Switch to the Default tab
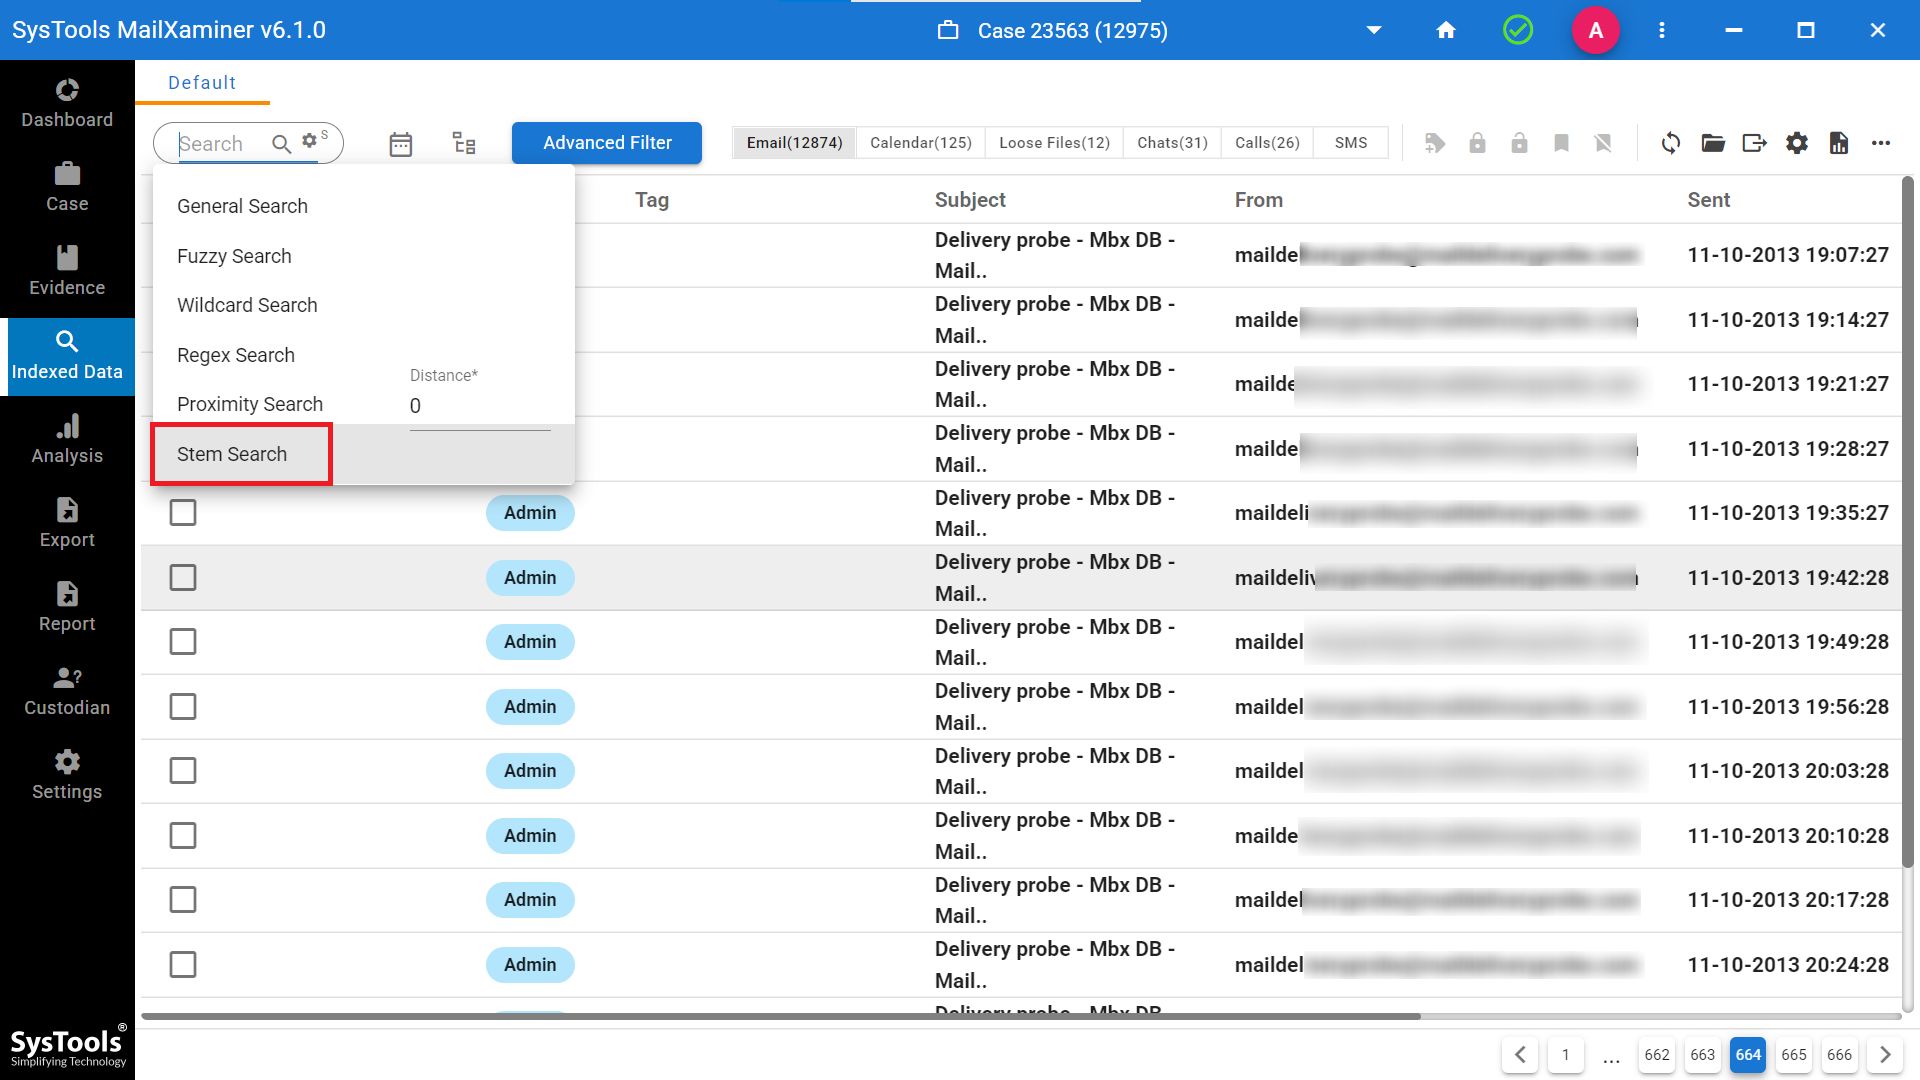This screenshot has width=1920, height=1080. [x=202, y=83]
